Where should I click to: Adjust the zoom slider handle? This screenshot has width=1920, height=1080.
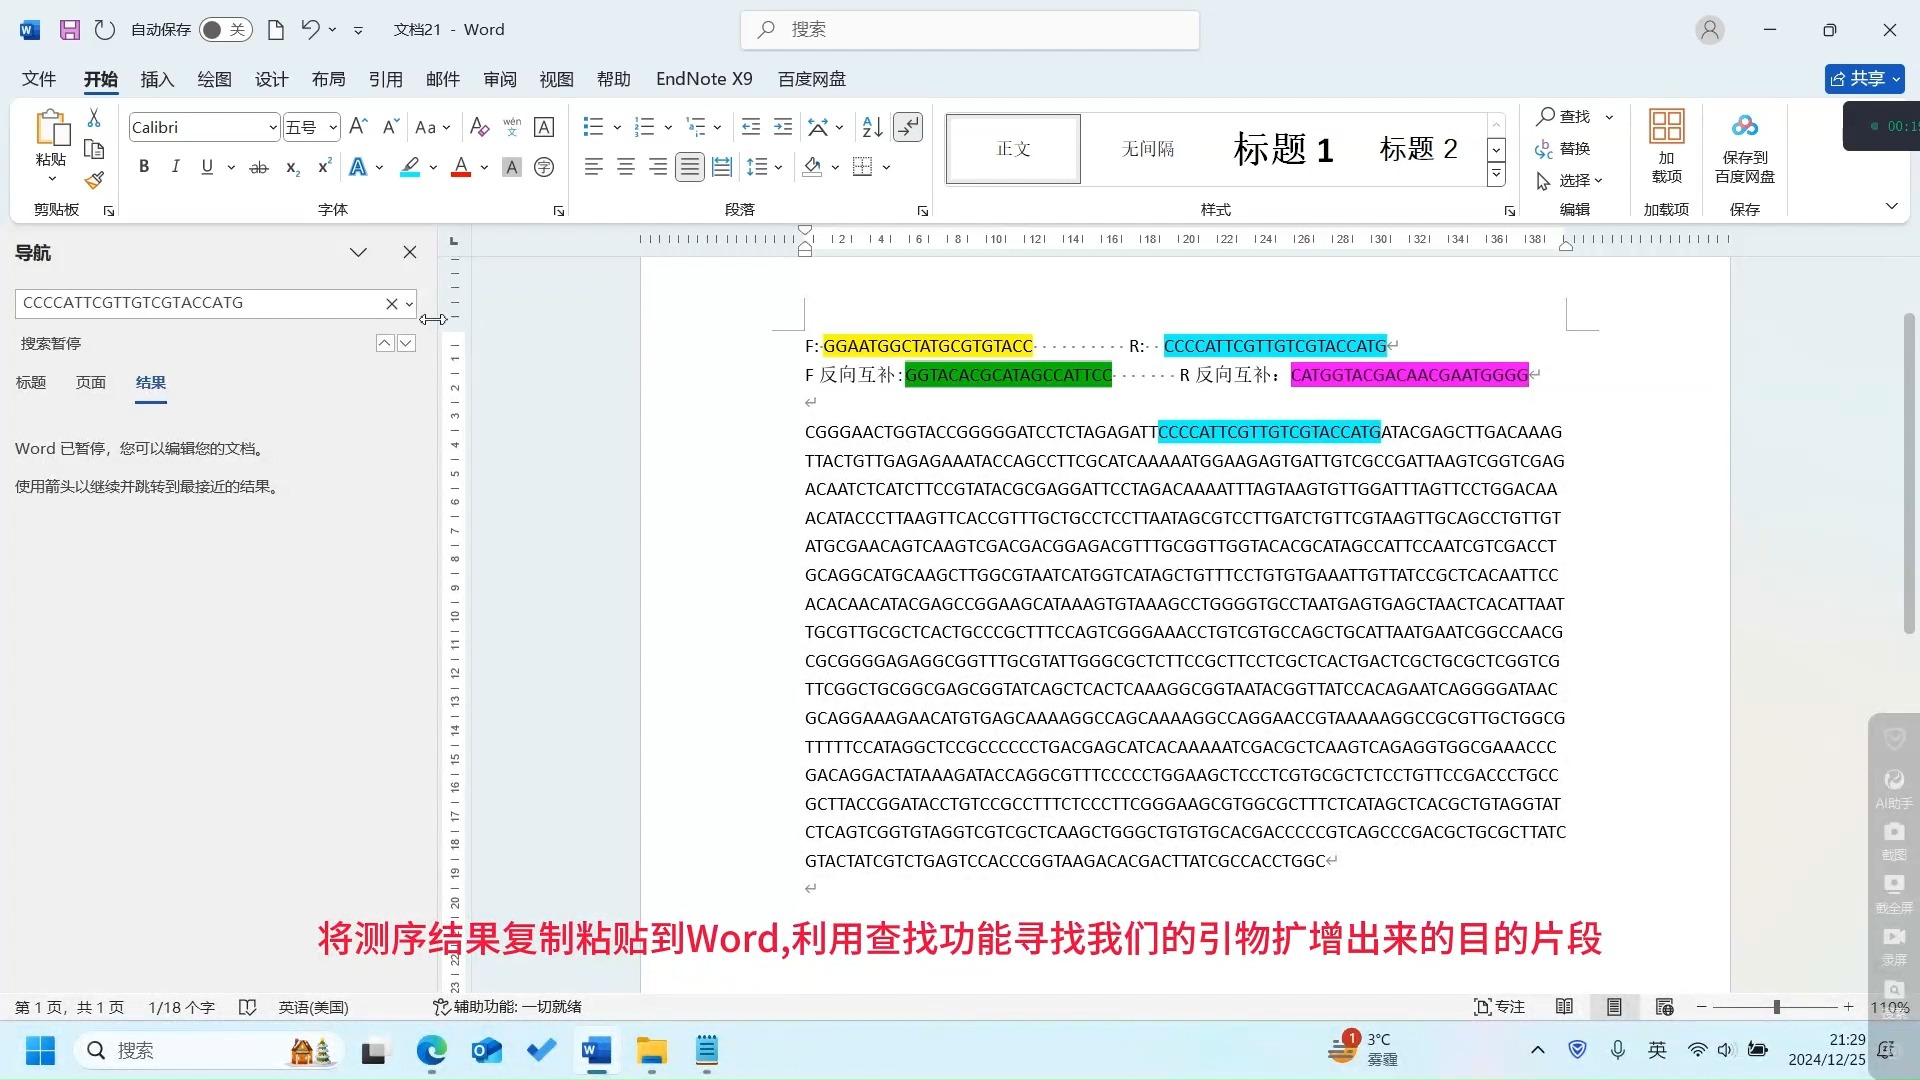(x=1777, y=1007)
